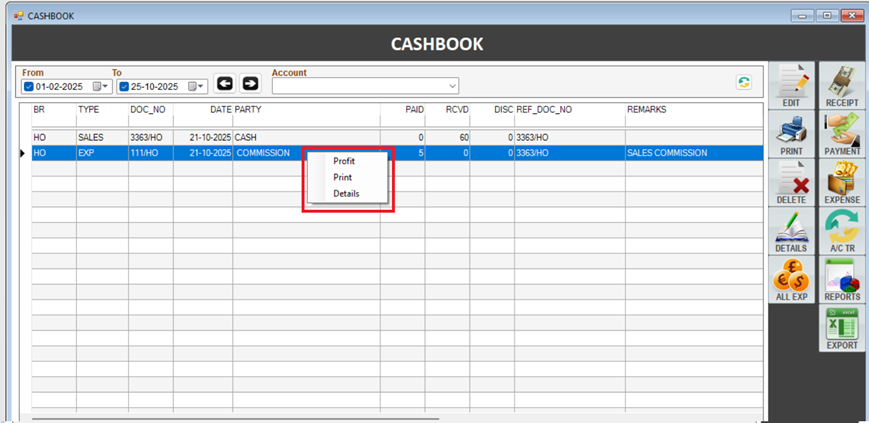Click the 3363/HO document number cell
This screenshot has width=869, height=423.
click(x=151, y=137)
